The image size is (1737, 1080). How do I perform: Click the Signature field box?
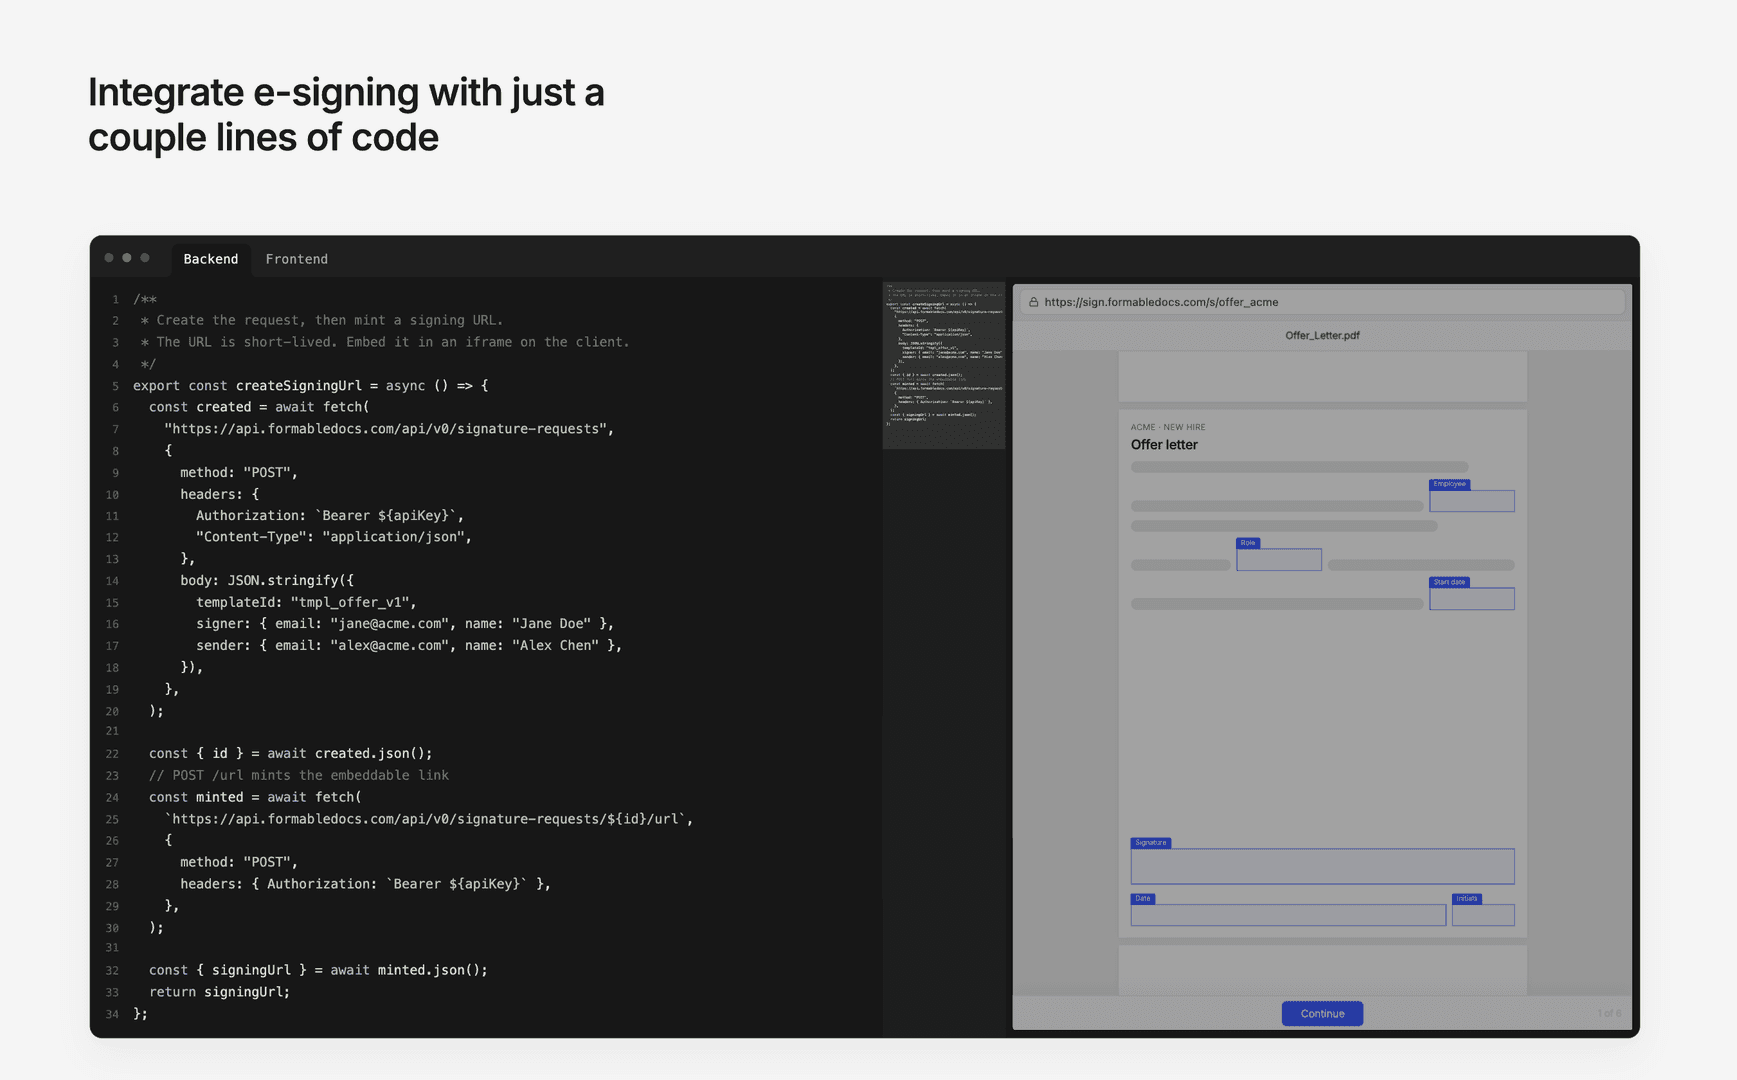coord(1322,866)
